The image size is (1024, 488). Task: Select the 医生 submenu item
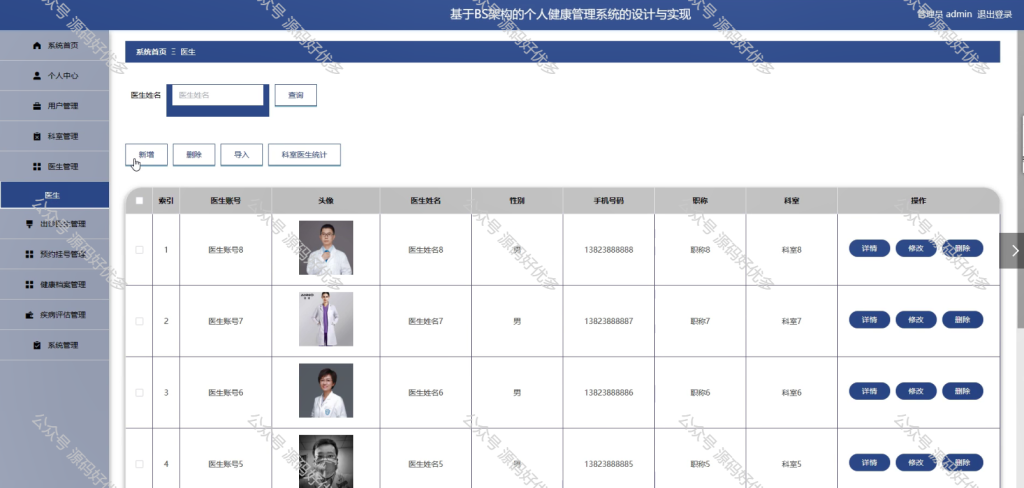[x=55, y=195]
